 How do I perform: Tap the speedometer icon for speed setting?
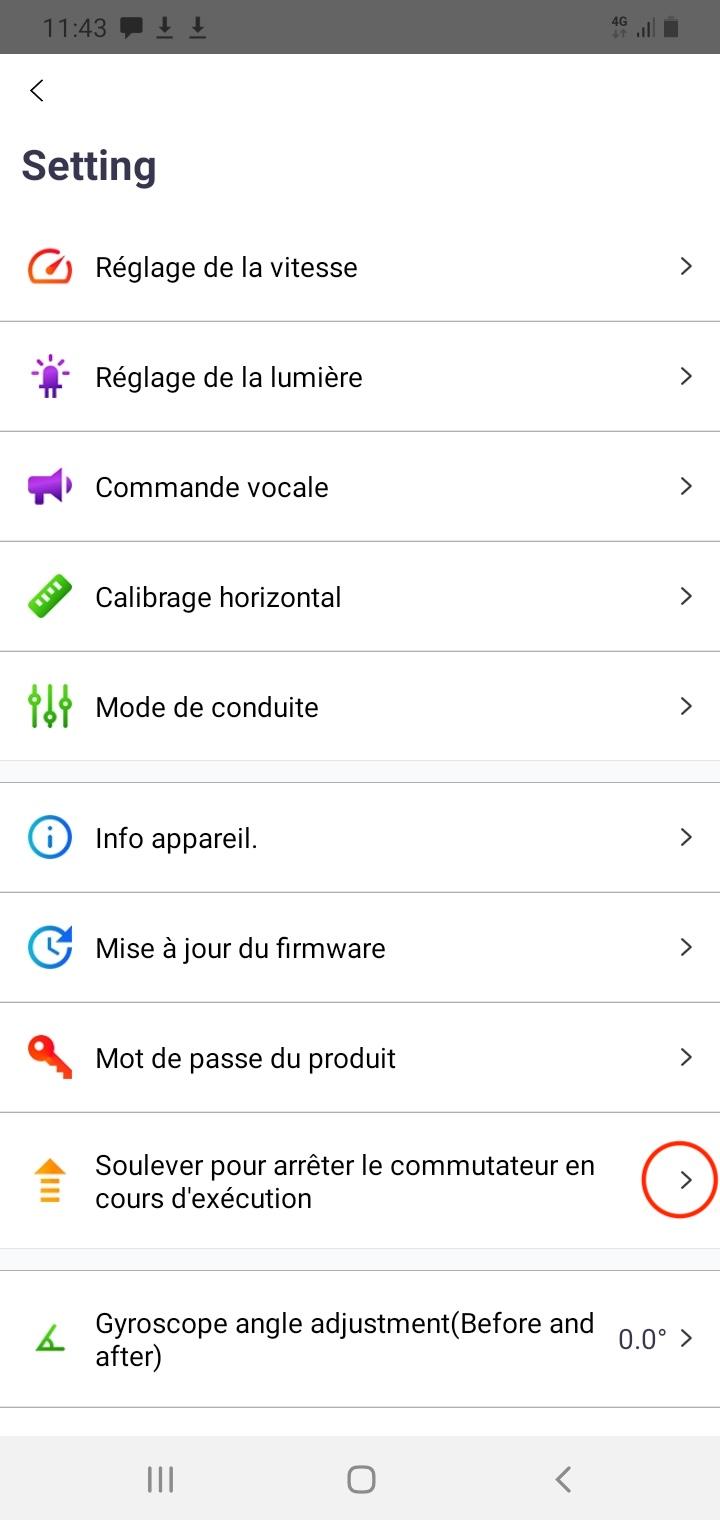49,267
